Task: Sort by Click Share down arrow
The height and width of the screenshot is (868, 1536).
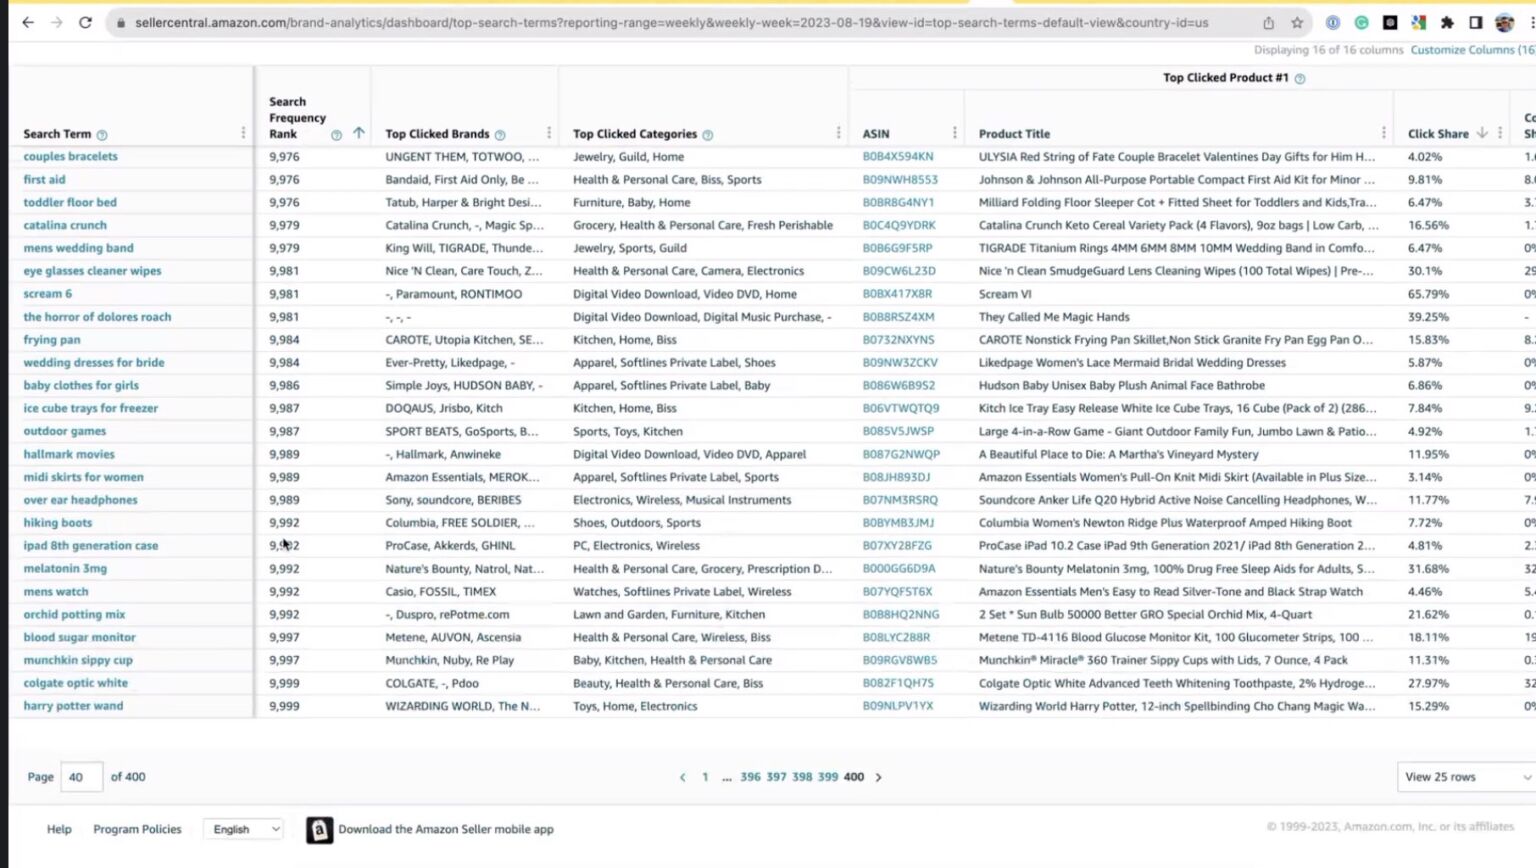Action: 1482,133
